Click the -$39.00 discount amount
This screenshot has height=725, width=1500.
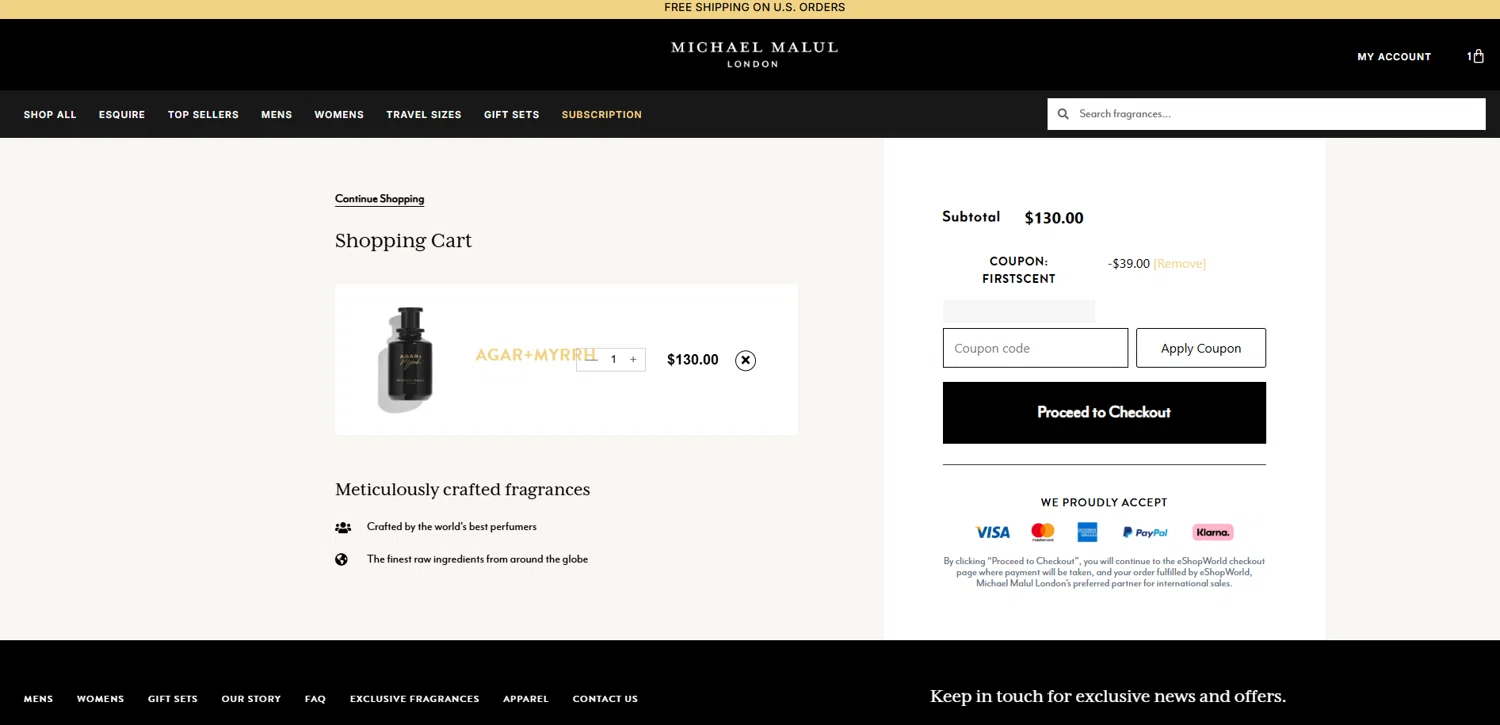point(1129,264)
